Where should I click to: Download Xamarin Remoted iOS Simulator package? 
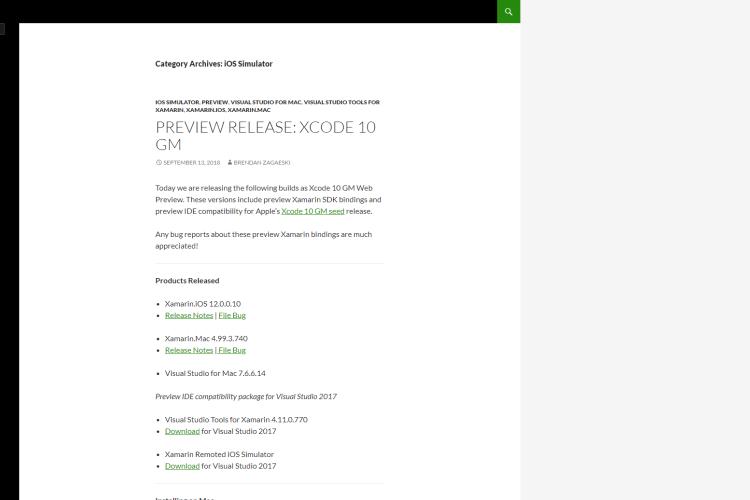pyautogui.click(x=182, y=466)
